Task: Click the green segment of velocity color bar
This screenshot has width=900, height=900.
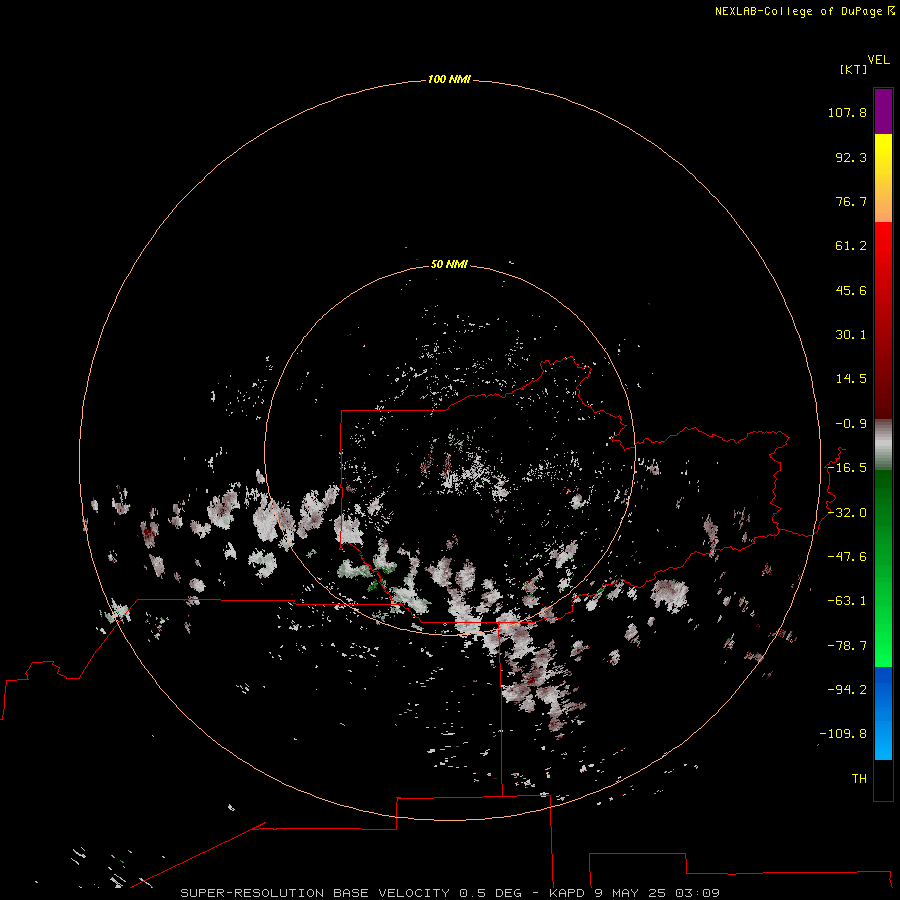Action: (883, 568)
